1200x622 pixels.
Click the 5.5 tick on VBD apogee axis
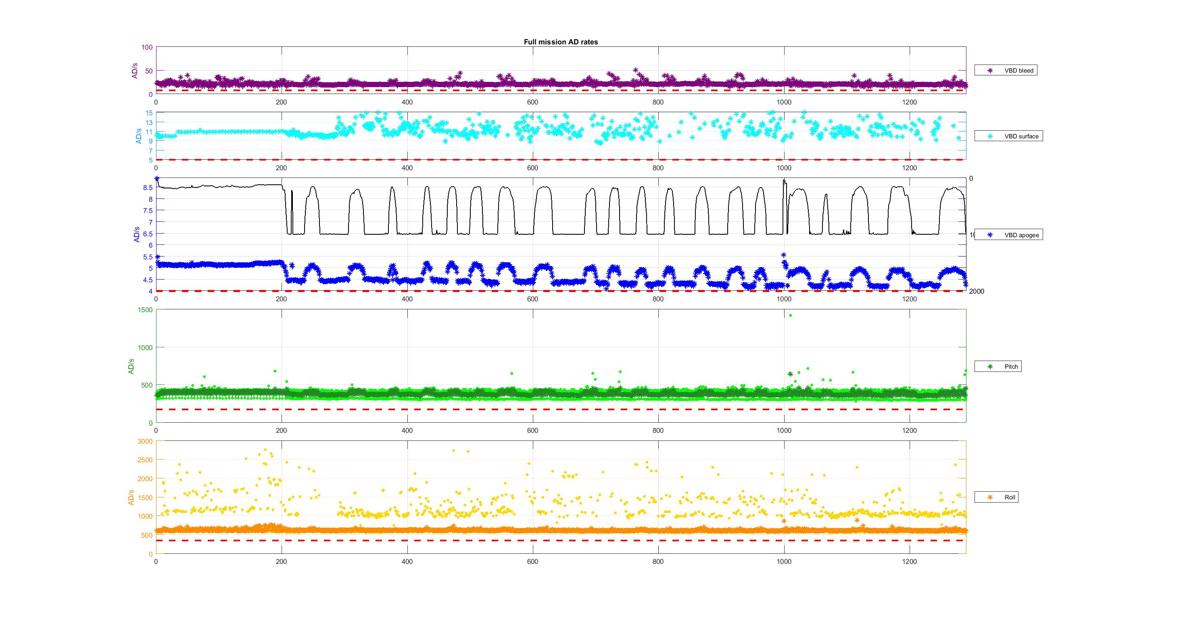(x=148, y=257)
